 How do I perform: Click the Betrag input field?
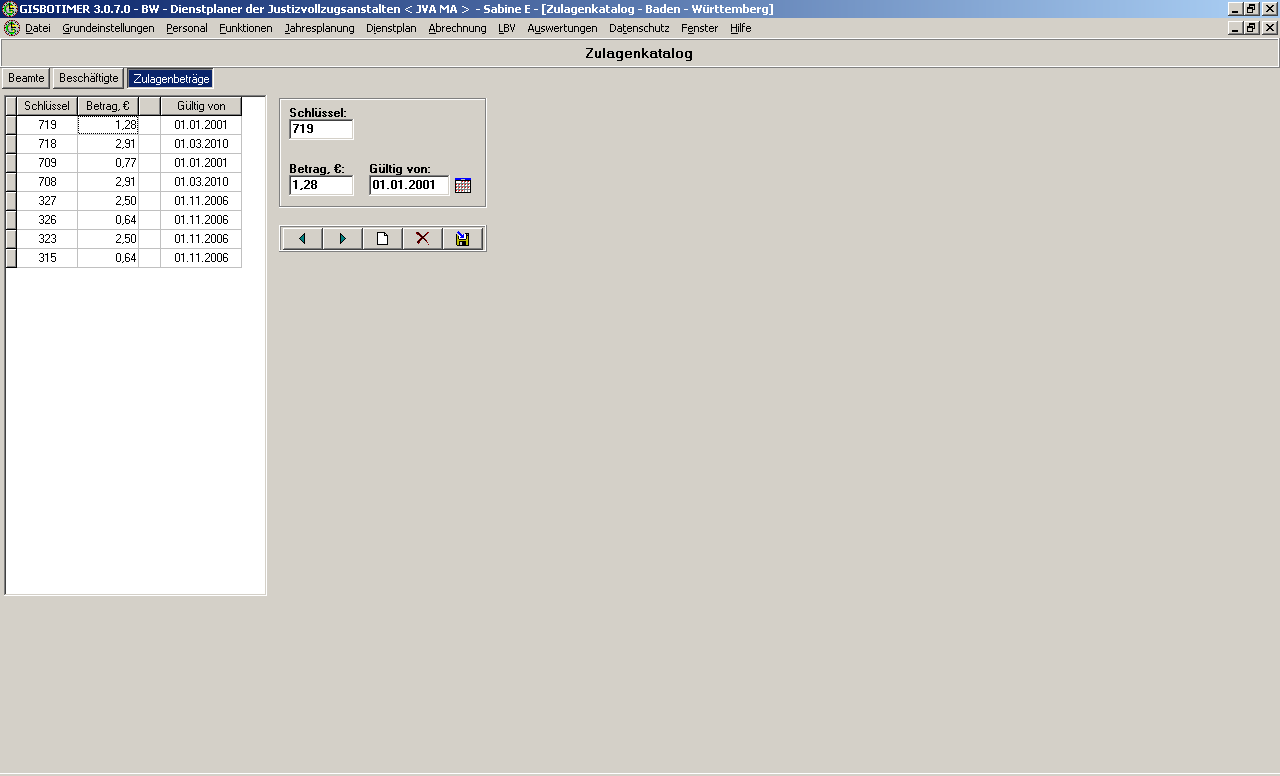[321, 185]
